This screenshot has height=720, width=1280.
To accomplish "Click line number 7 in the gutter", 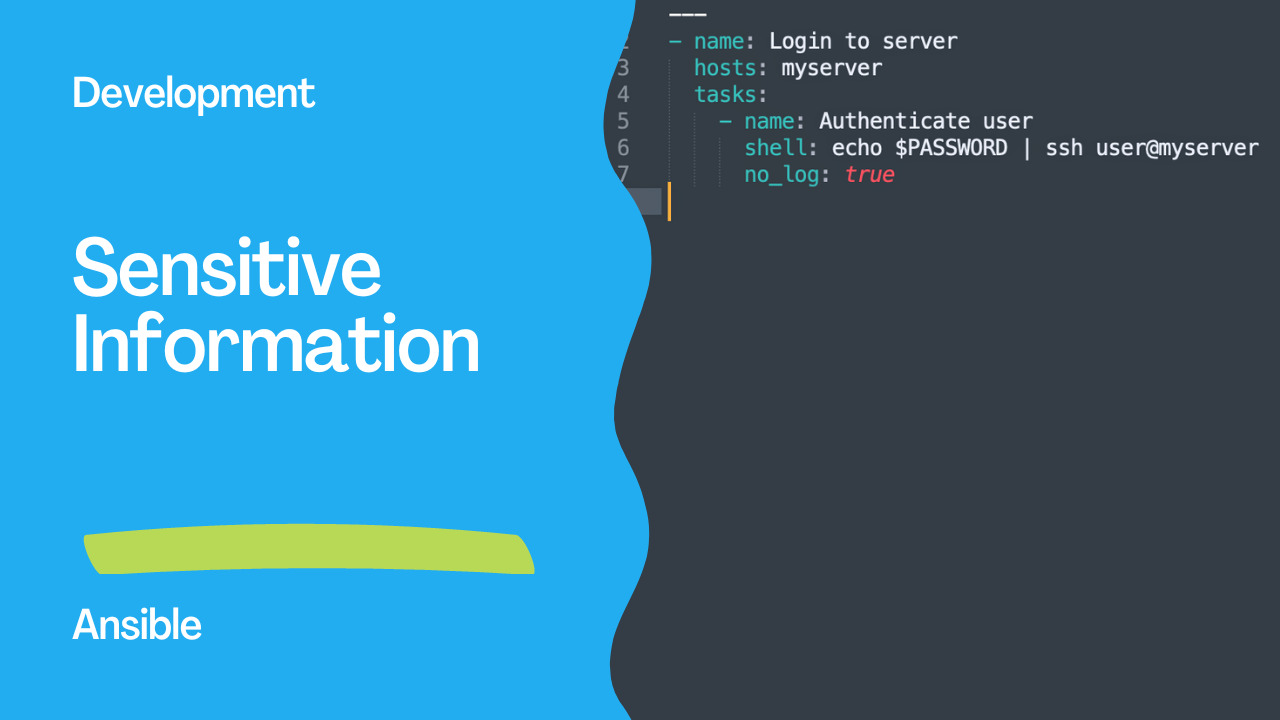I will pyautogui.click(x=623, y=174).
